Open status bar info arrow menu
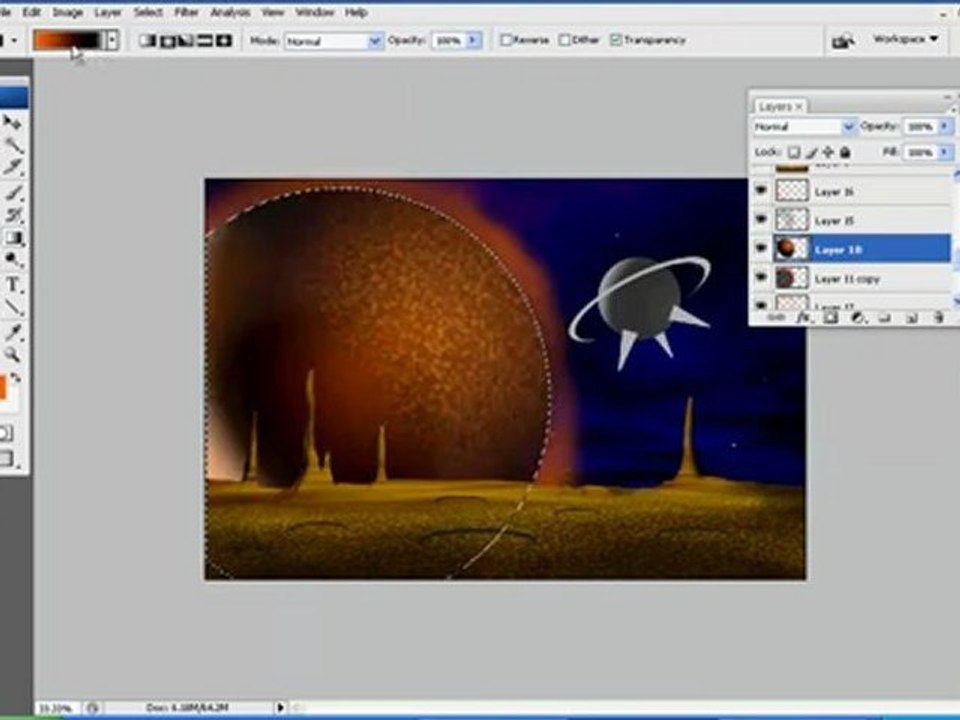 [x=280, y=707]
